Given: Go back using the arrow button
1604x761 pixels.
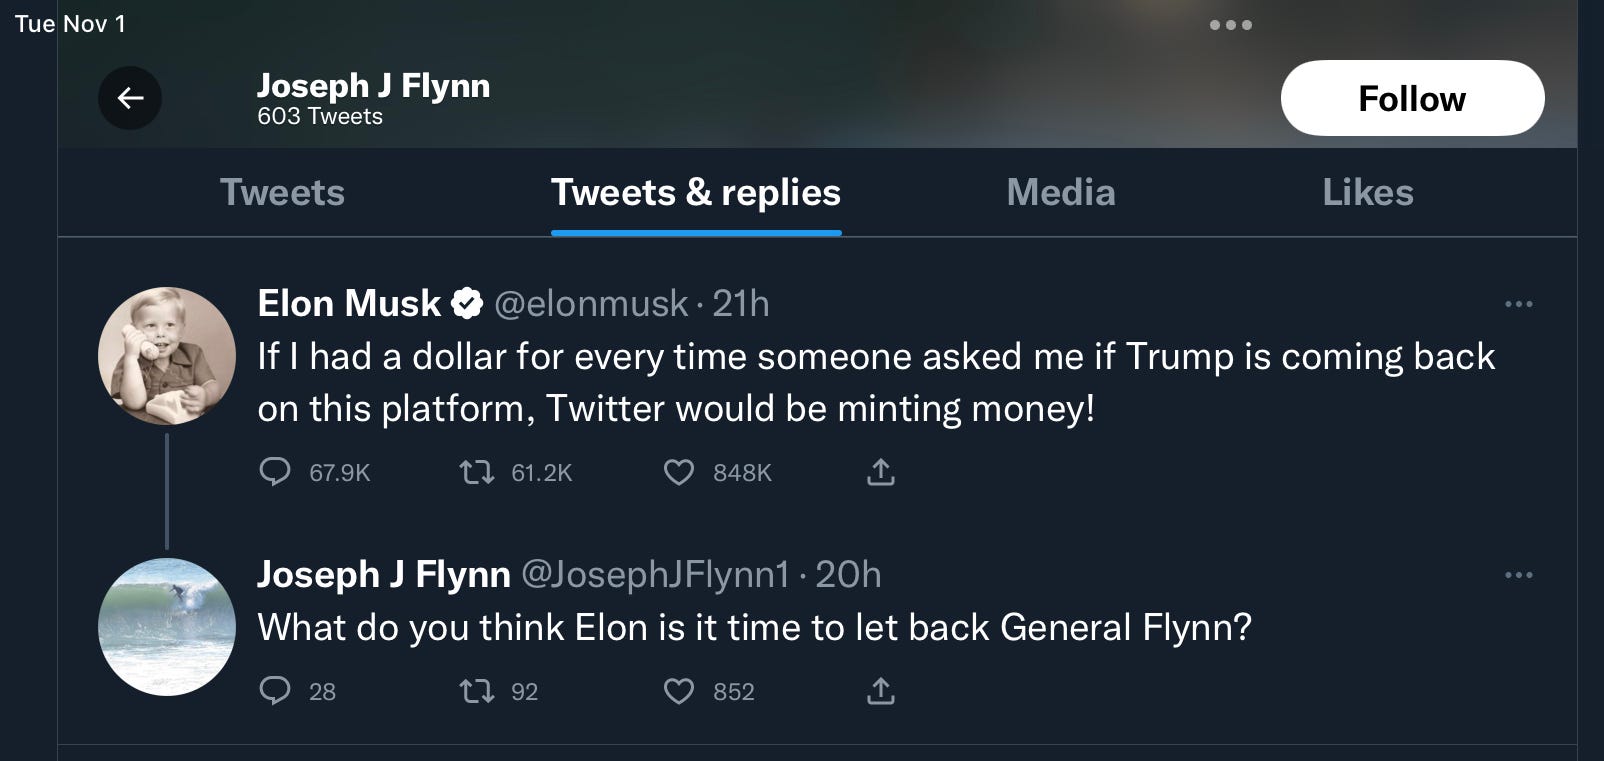Looking at the screenshot, I should pos(130,98).
